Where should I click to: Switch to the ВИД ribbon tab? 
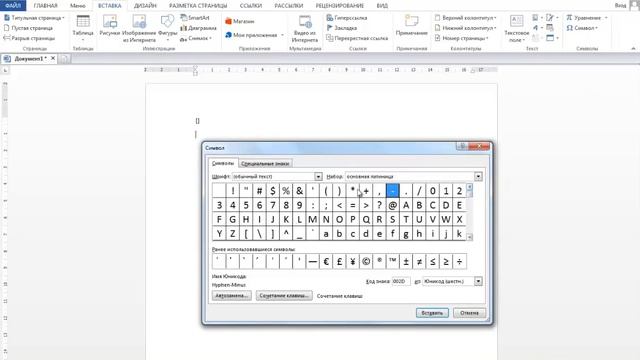[382, 6]
